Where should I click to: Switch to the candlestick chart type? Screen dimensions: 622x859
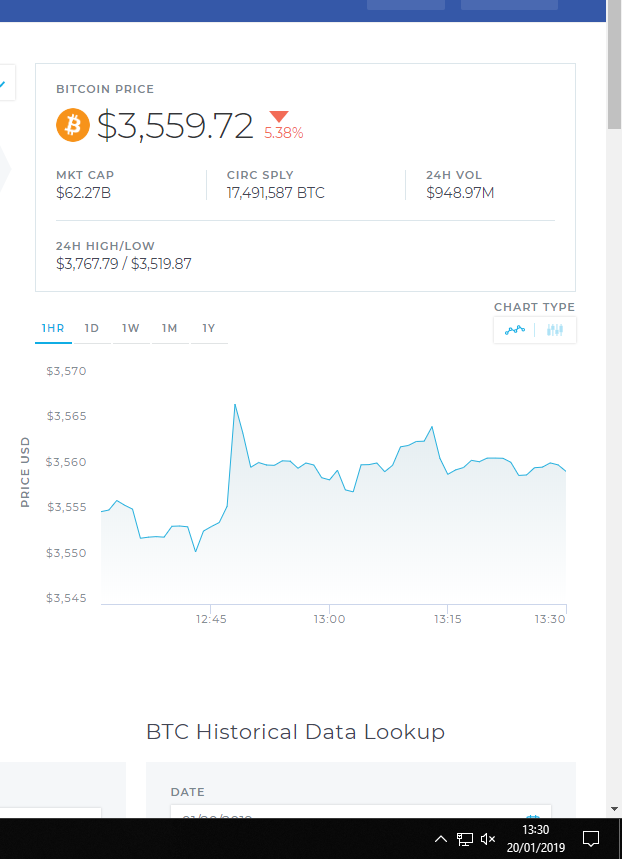coord(556,330)
